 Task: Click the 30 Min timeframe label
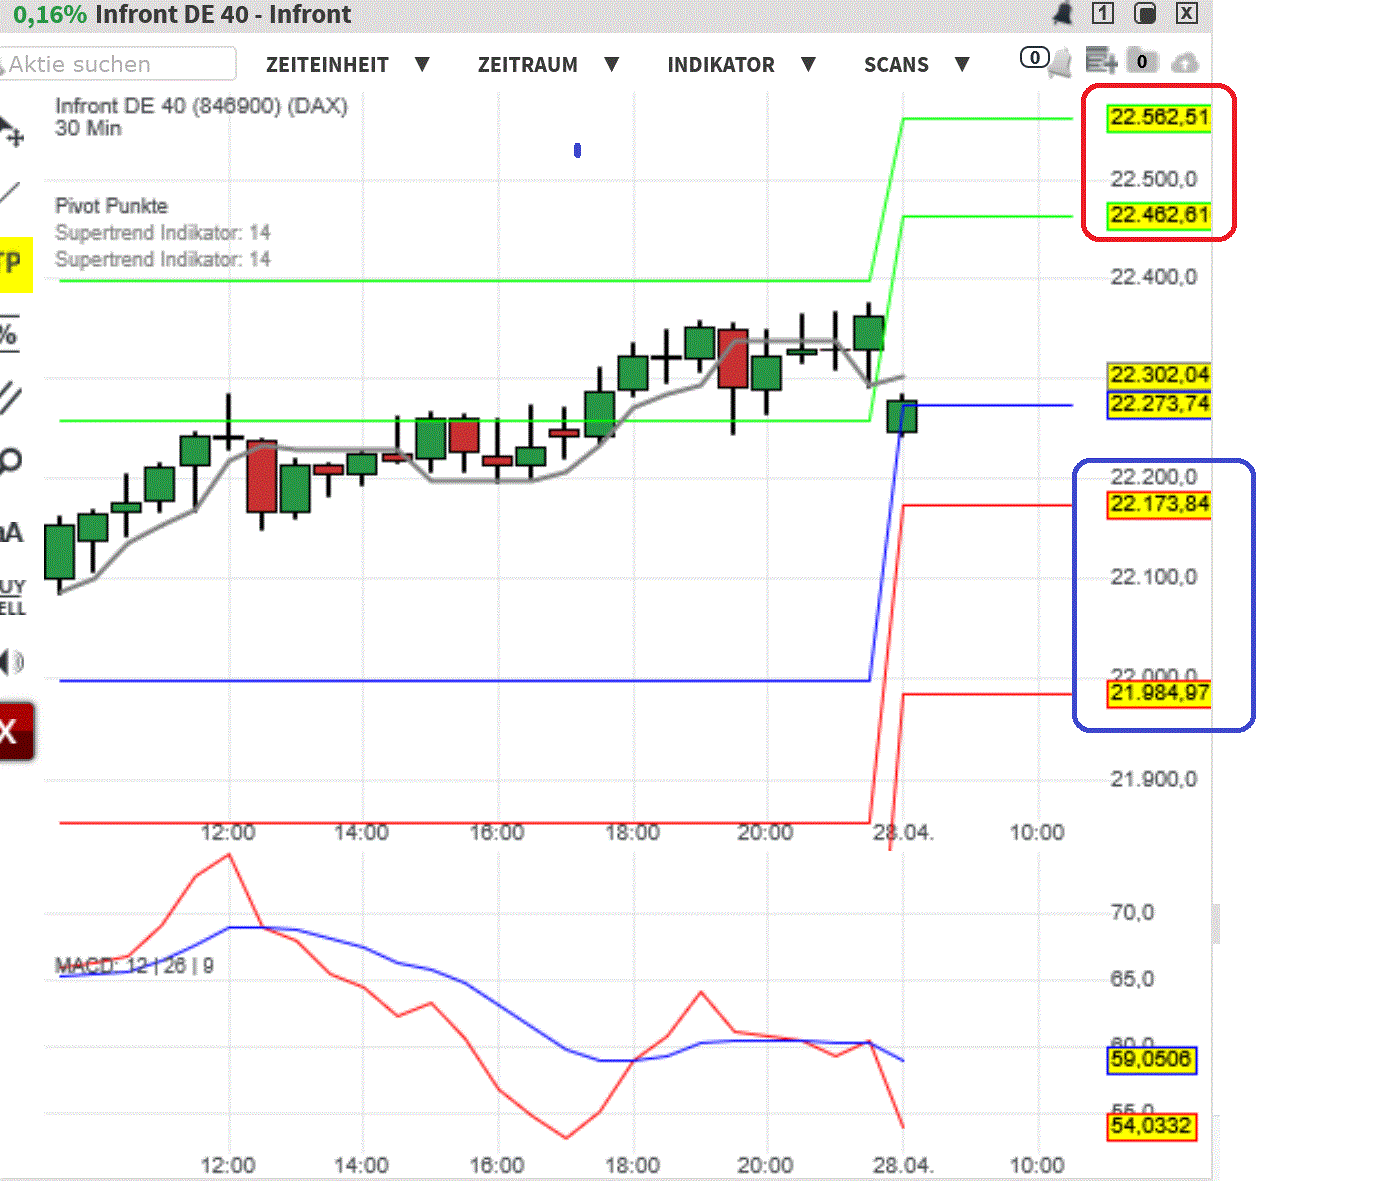(x=88, y=128)
